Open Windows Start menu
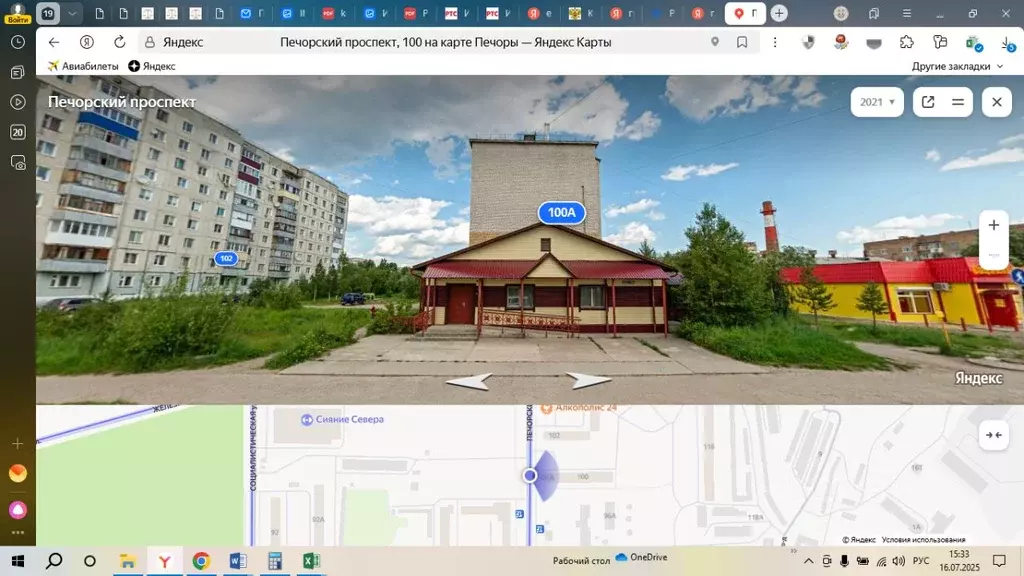Screen dimensions: 1024x576 tap(18, 561)
